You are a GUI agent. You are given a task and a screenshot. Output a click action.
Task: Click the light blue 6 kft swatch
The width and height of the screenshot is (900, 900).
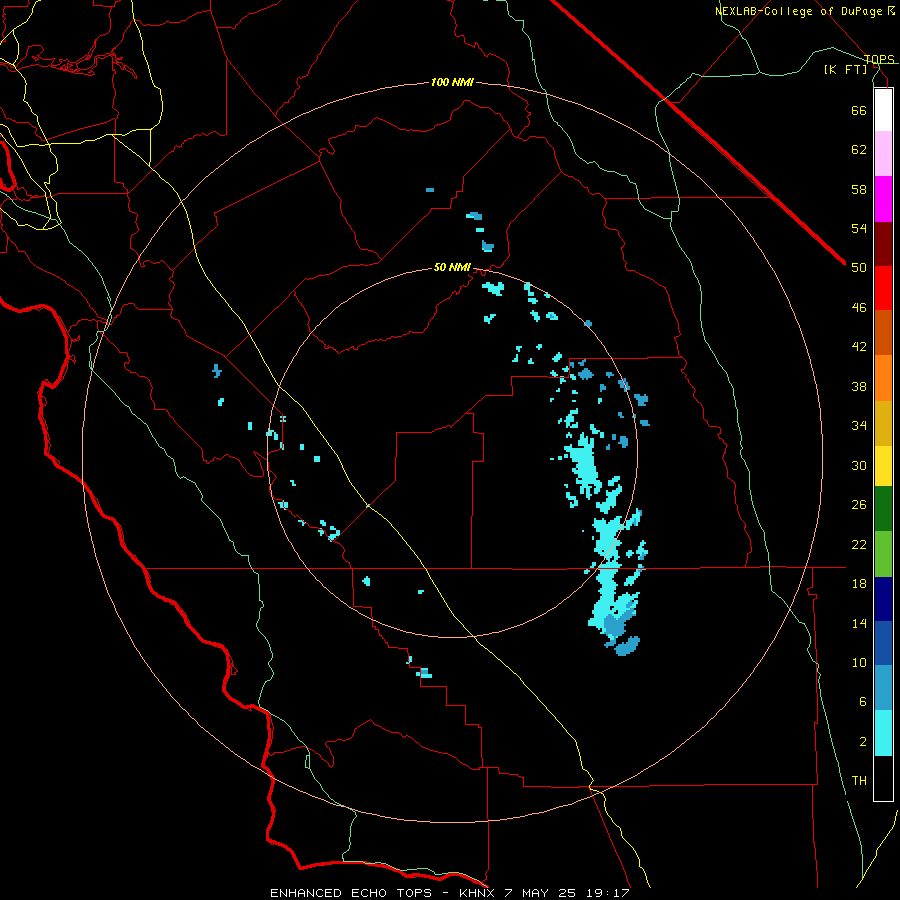(883, 688)
